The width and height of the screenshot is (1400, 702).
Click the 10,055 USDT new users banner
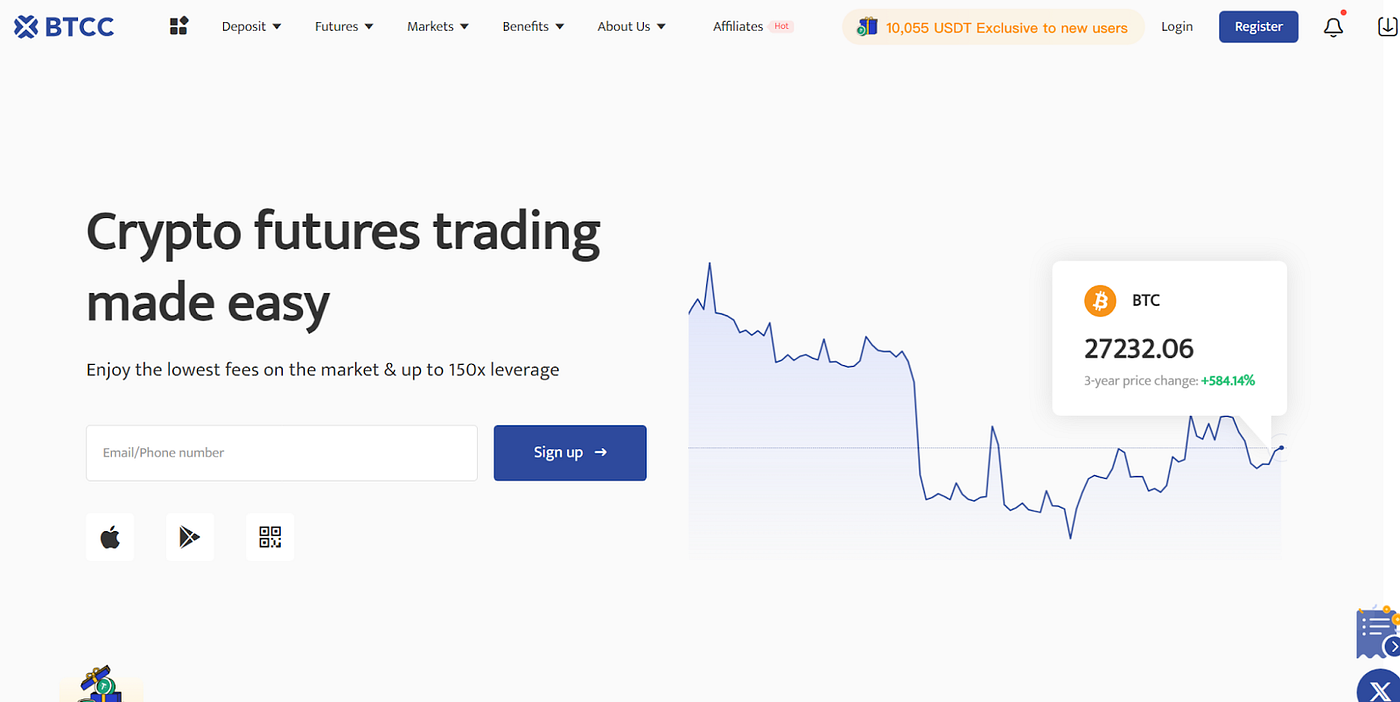pos(992,27)
